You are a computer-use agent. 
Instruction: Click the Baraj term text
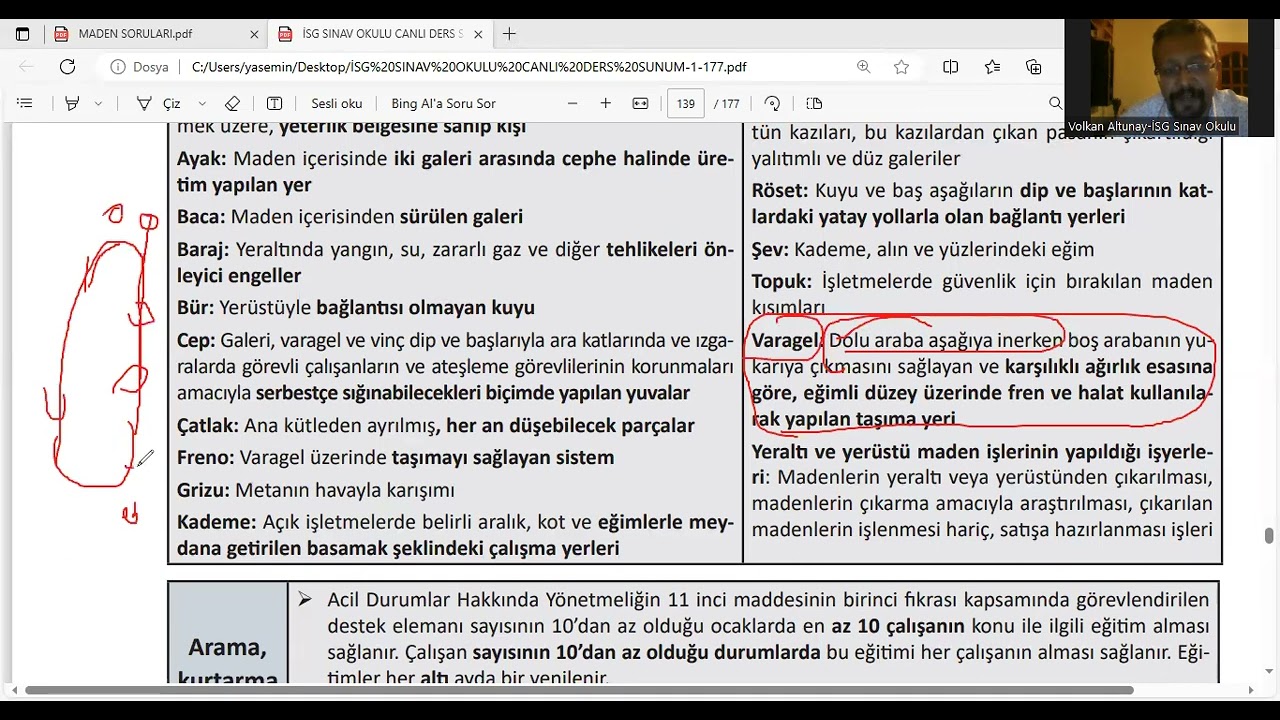click(203, 249)
